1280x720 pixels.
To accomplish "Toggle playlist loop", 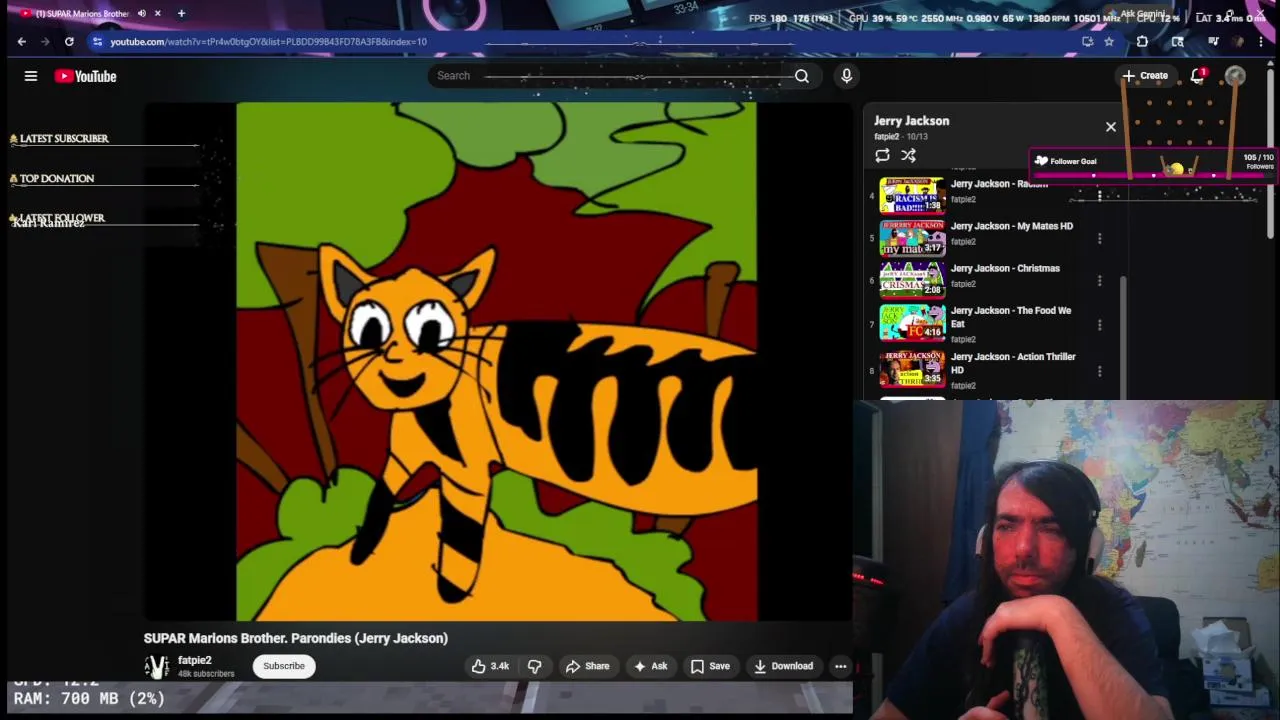I will (x=882, y=156).
